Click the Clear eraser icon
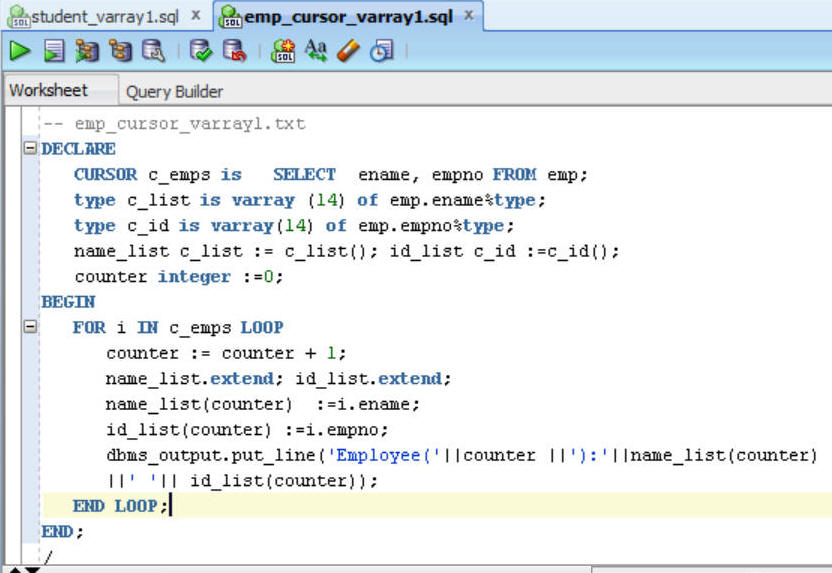The height and width of the screenshot is (573, 832). pyautogui.click(x=349, y=51)
